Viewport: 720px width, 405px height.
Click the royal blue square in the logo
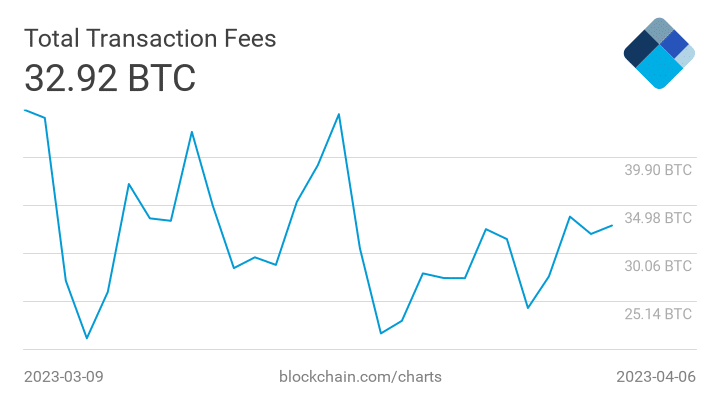674,44
